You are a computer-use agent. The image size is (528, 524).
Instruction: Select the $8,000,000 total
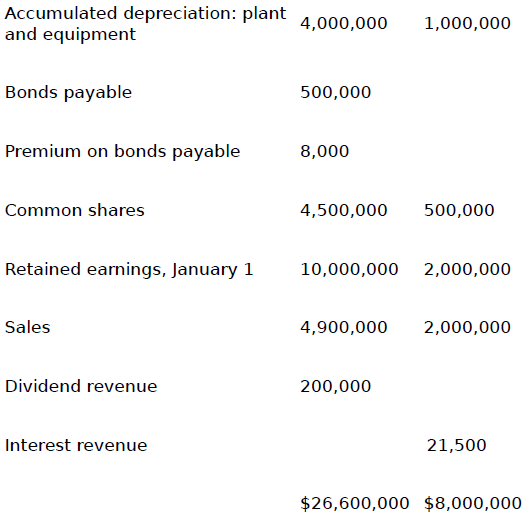coord(473,503)
